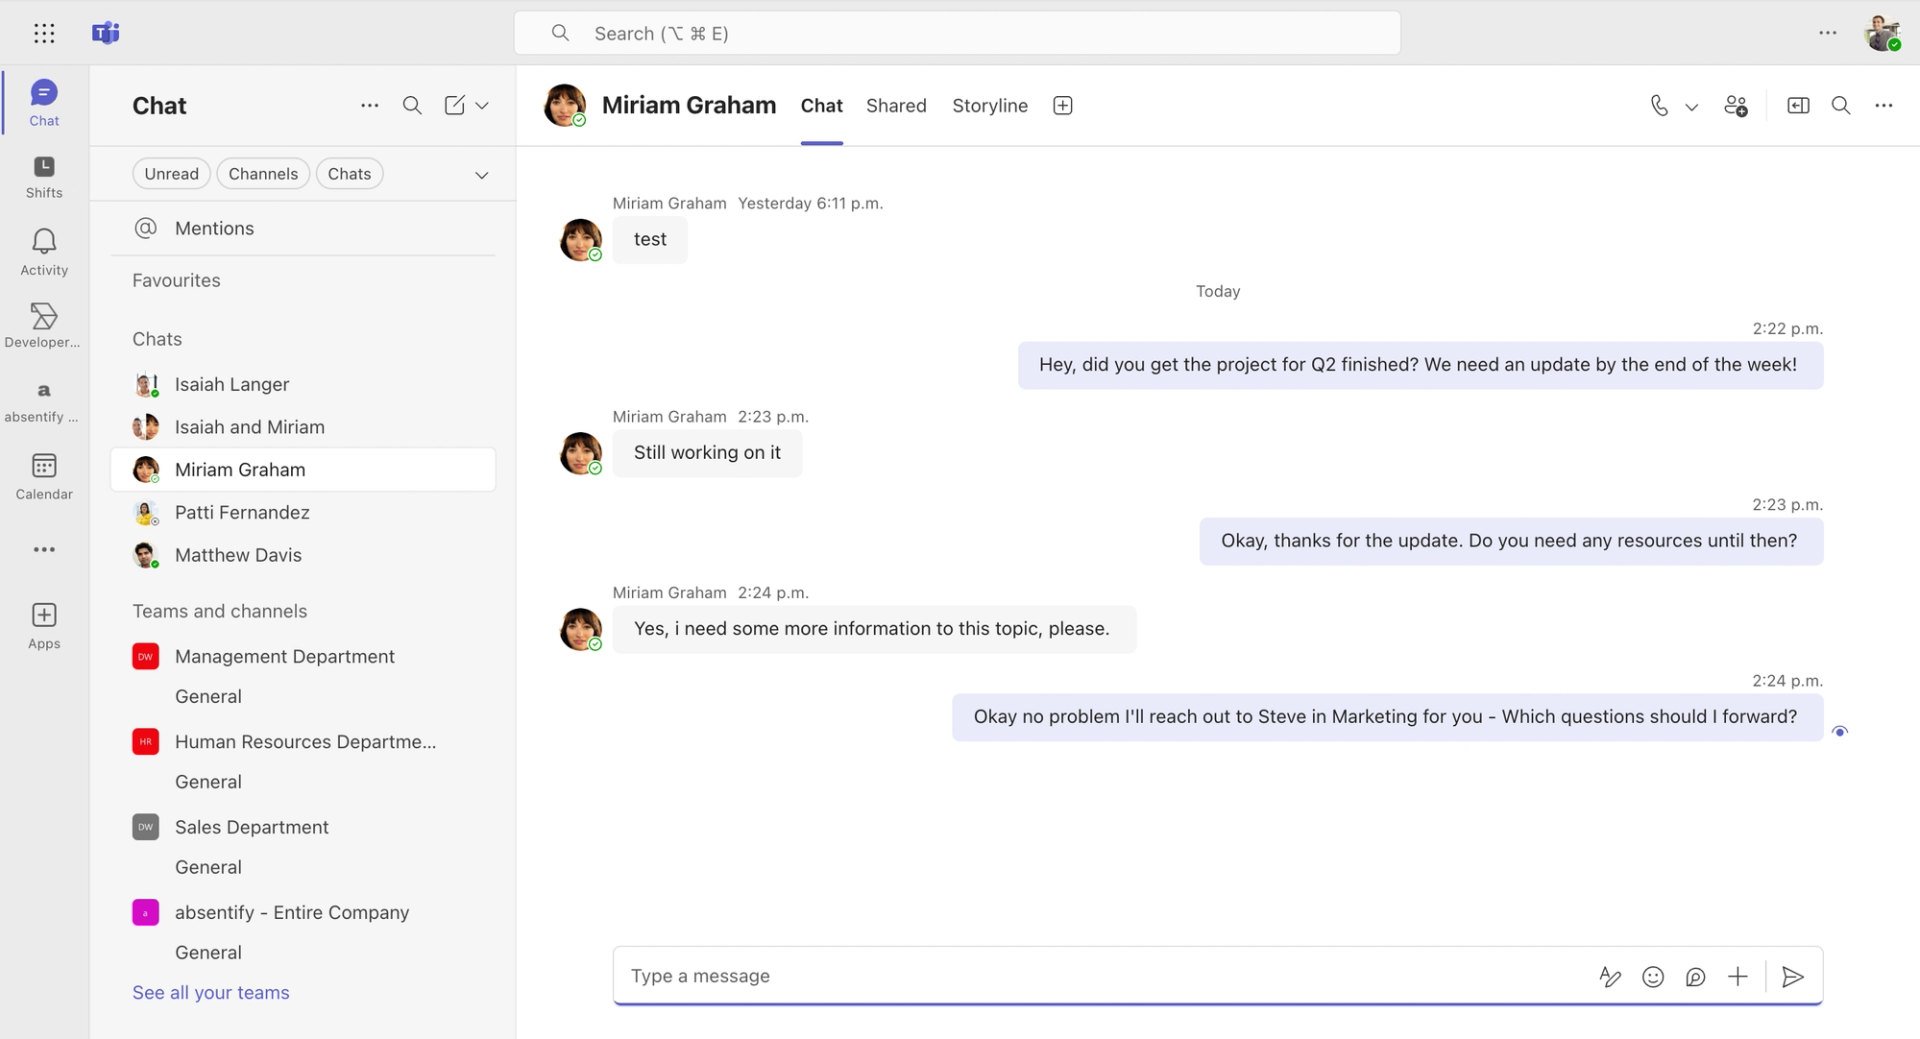Open the plus actions menu in compose box
The height and width of the screenshot is (1039, 1920).
point(1738,977)
